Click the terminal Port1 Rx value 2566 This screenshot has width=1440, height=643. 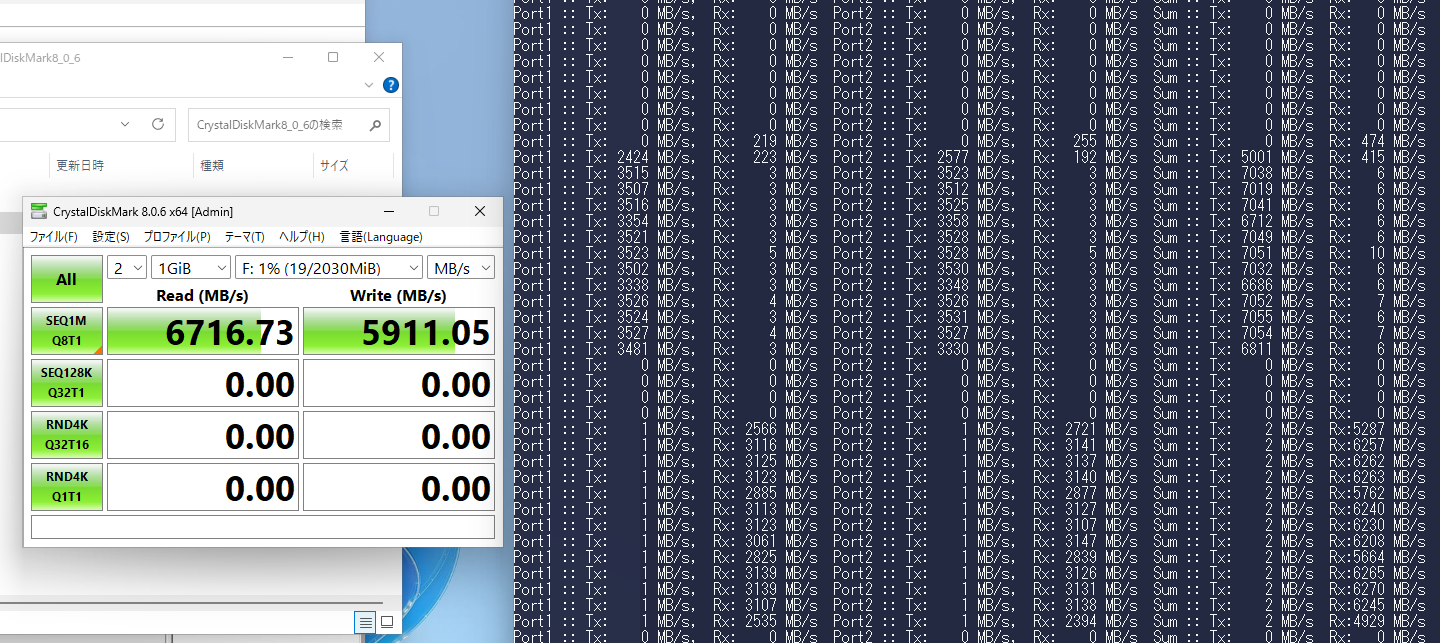[762, 429]
